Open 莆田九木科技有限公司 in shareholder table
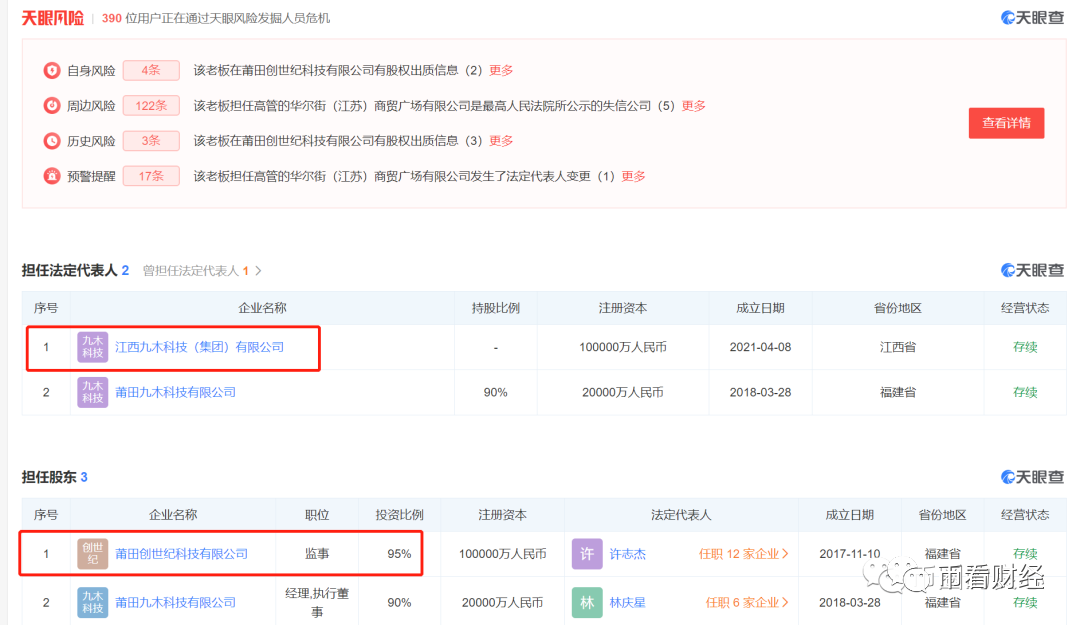Image resolution: width=1080 pixels, height=625 pixels. point(175,602)
